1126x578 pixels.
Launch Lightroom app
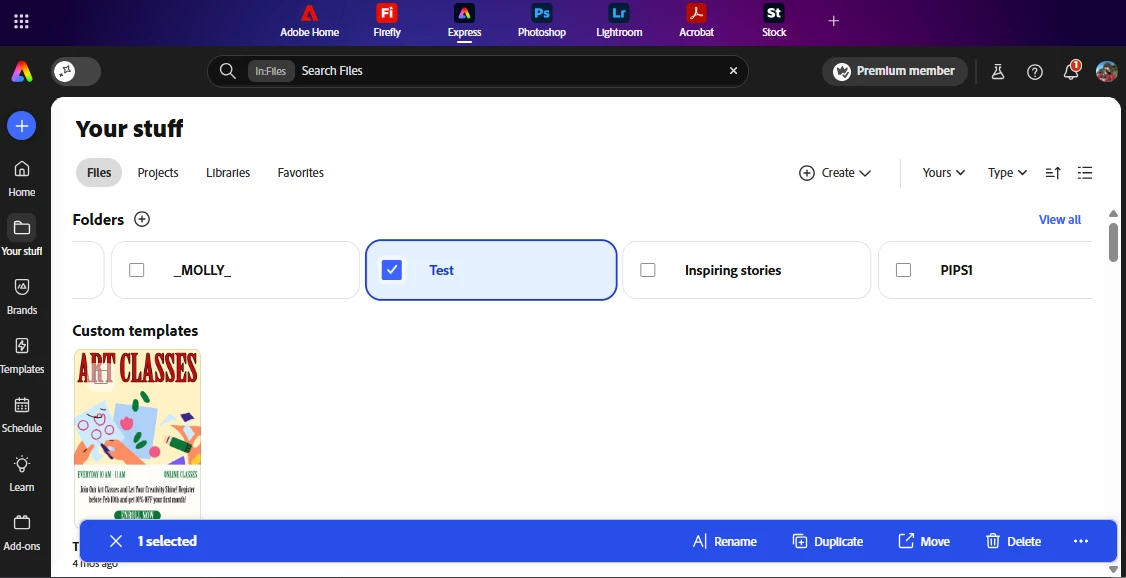[619, 22]
